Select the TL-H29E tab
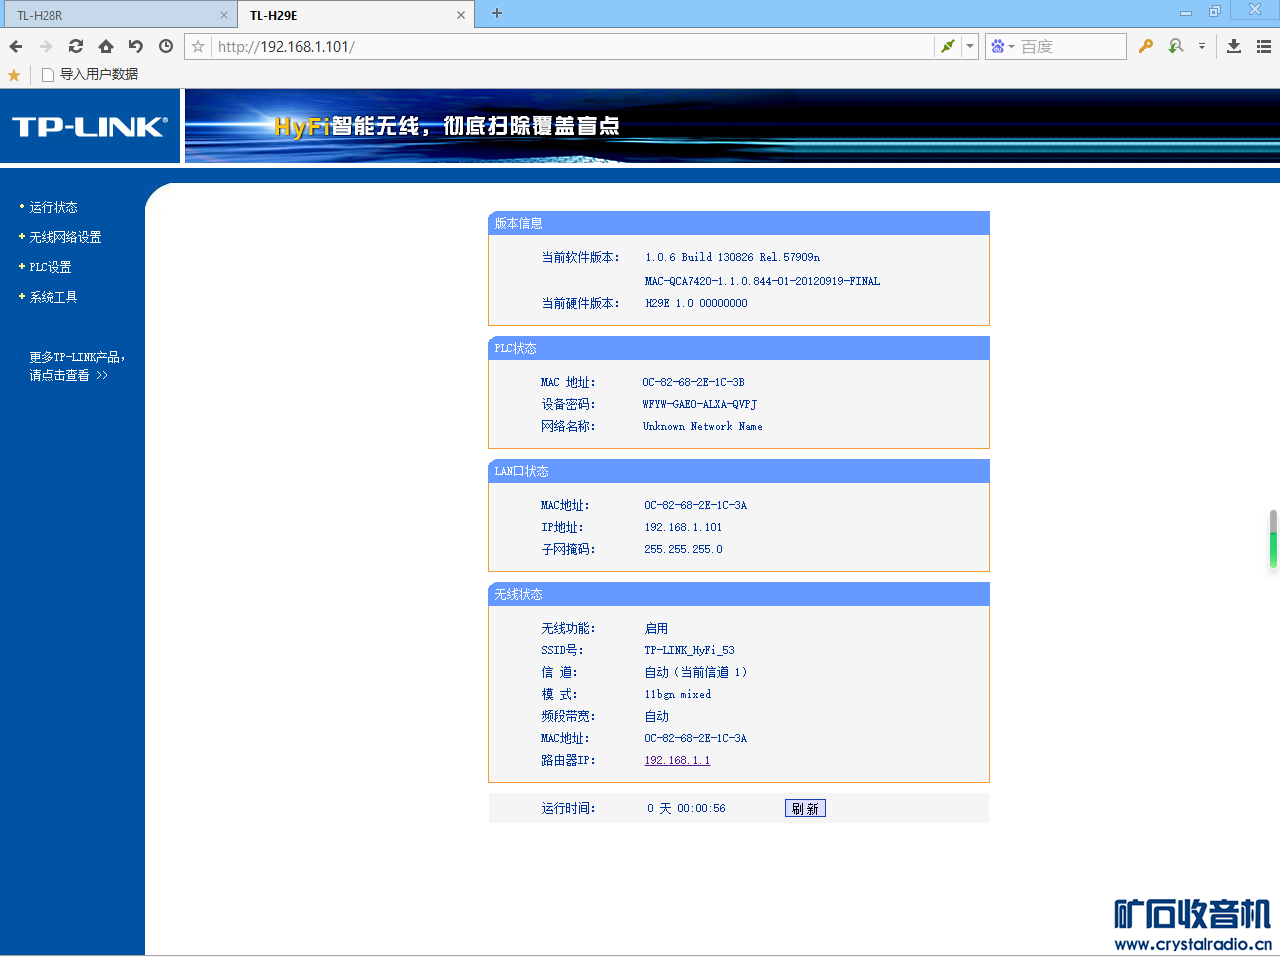Screen dimensions: 1280x957 354,15
